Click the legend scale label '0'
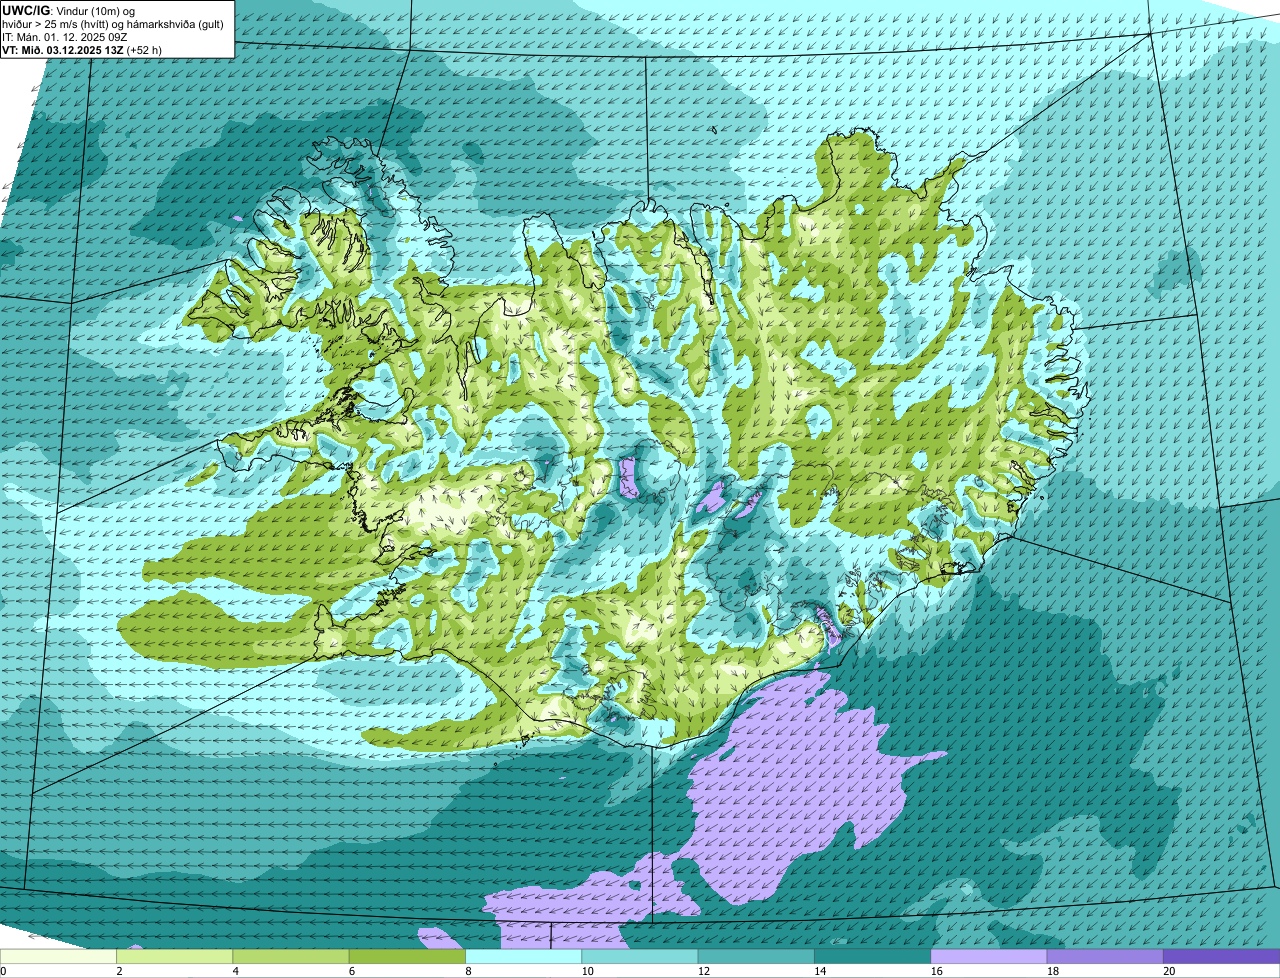The height and width of the screenshot is (978, 1280). click(x=3, y=972)
